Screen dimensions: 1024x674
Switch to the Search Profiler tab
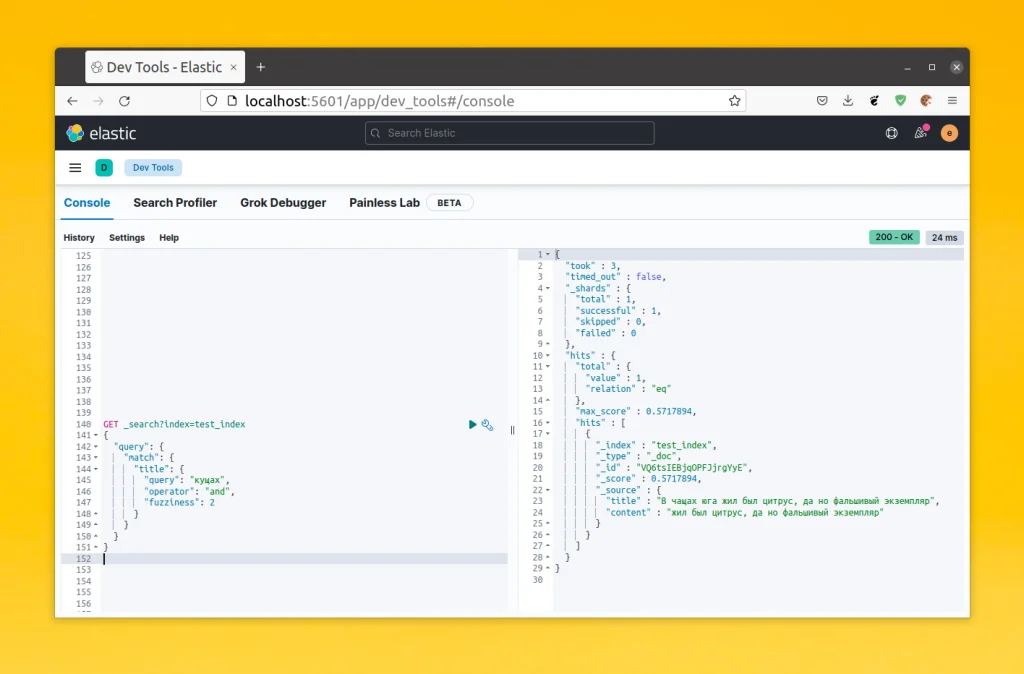[x=175, y=203]
